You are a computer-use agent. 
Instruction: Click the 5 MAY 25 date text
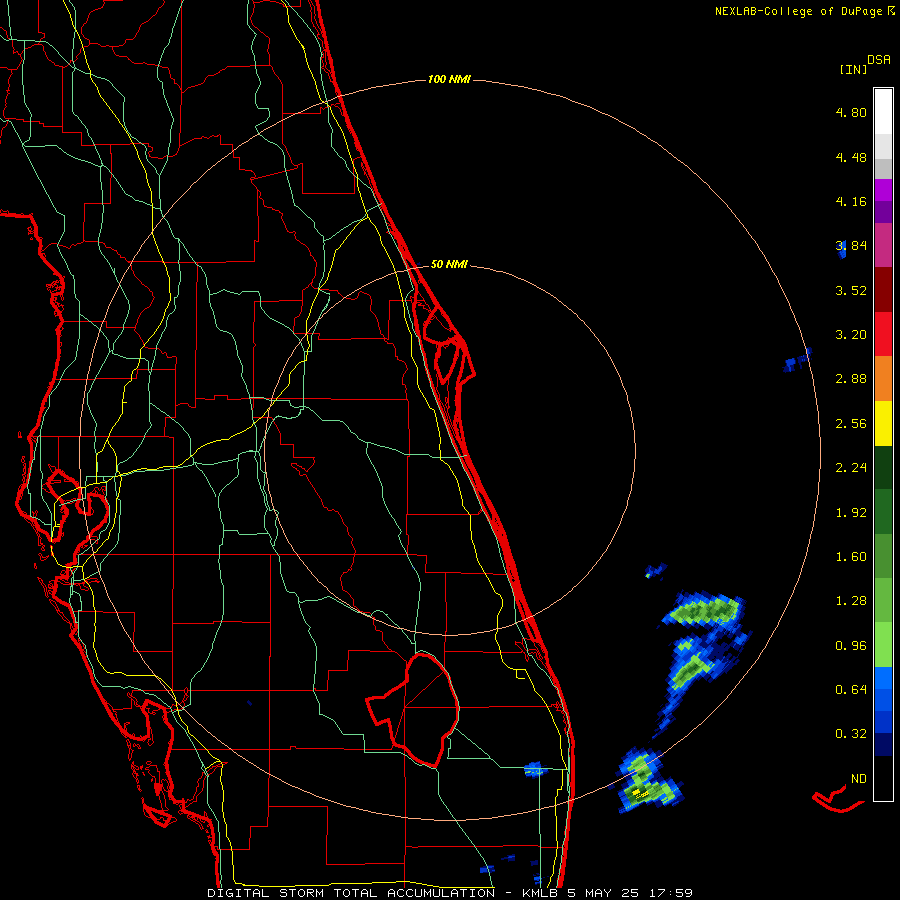603,893
